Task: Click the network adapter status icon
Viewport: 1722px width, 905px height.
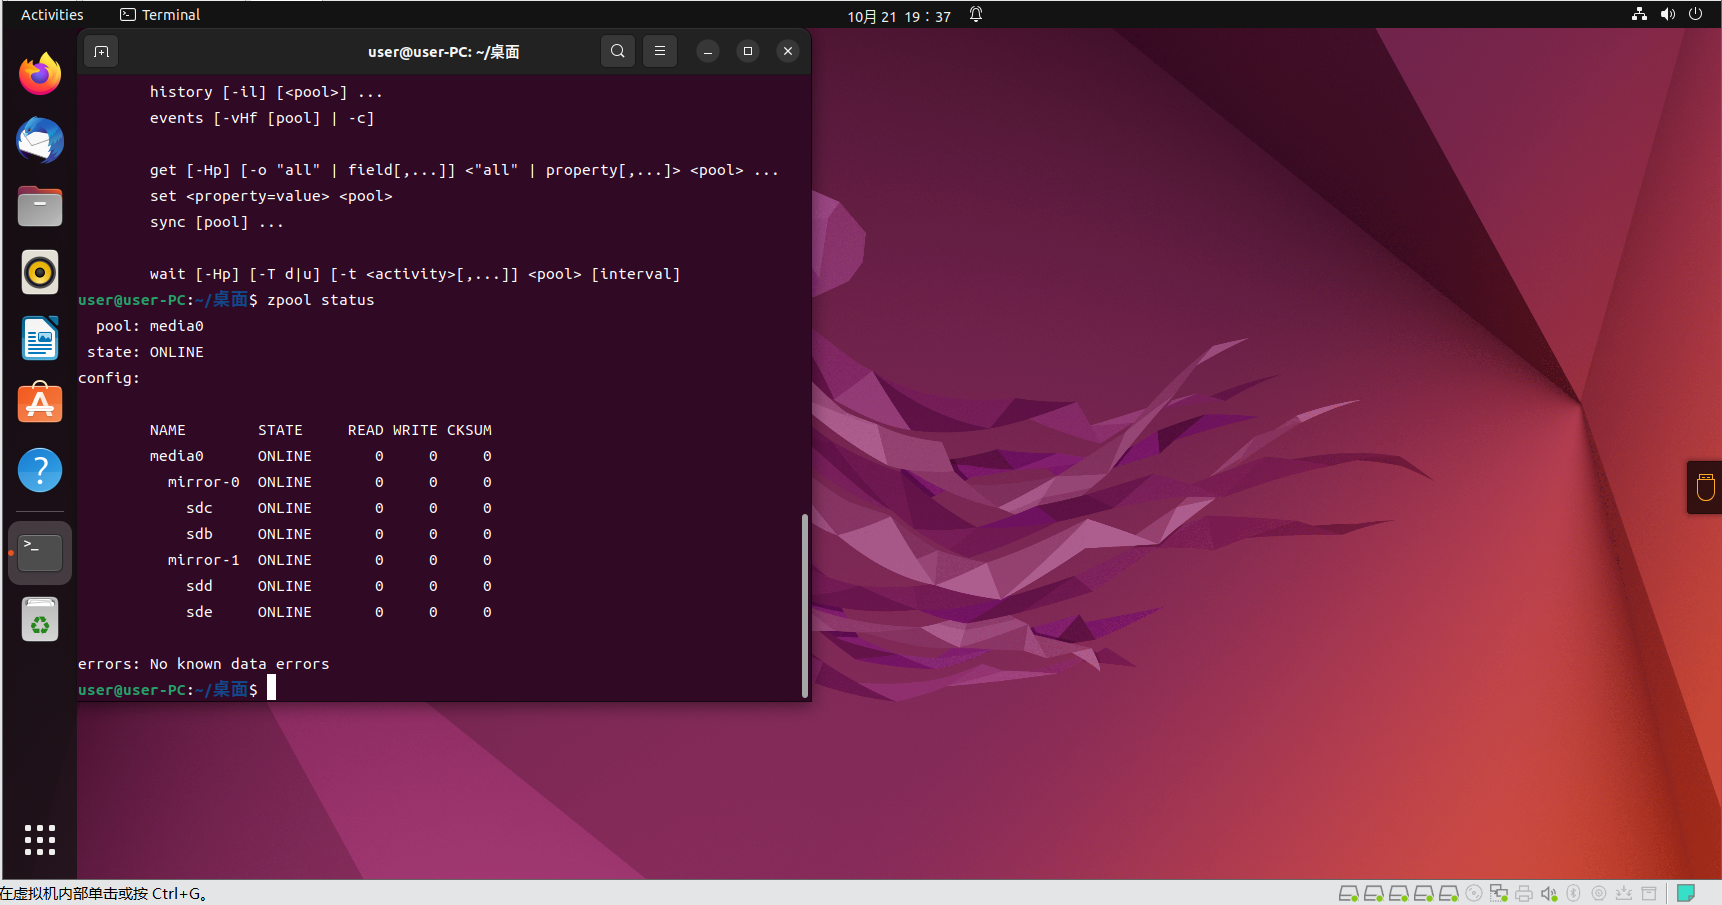Action: point(1498,893)
